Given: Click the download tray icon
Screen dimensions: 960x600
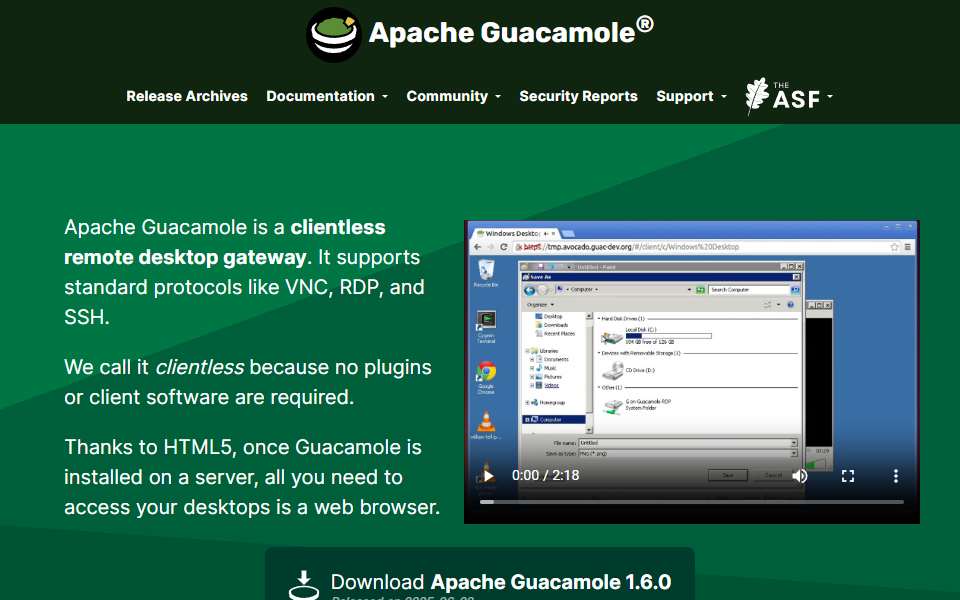Looking at the screenshot, I should pyautogui.click(x=304, y=585).
